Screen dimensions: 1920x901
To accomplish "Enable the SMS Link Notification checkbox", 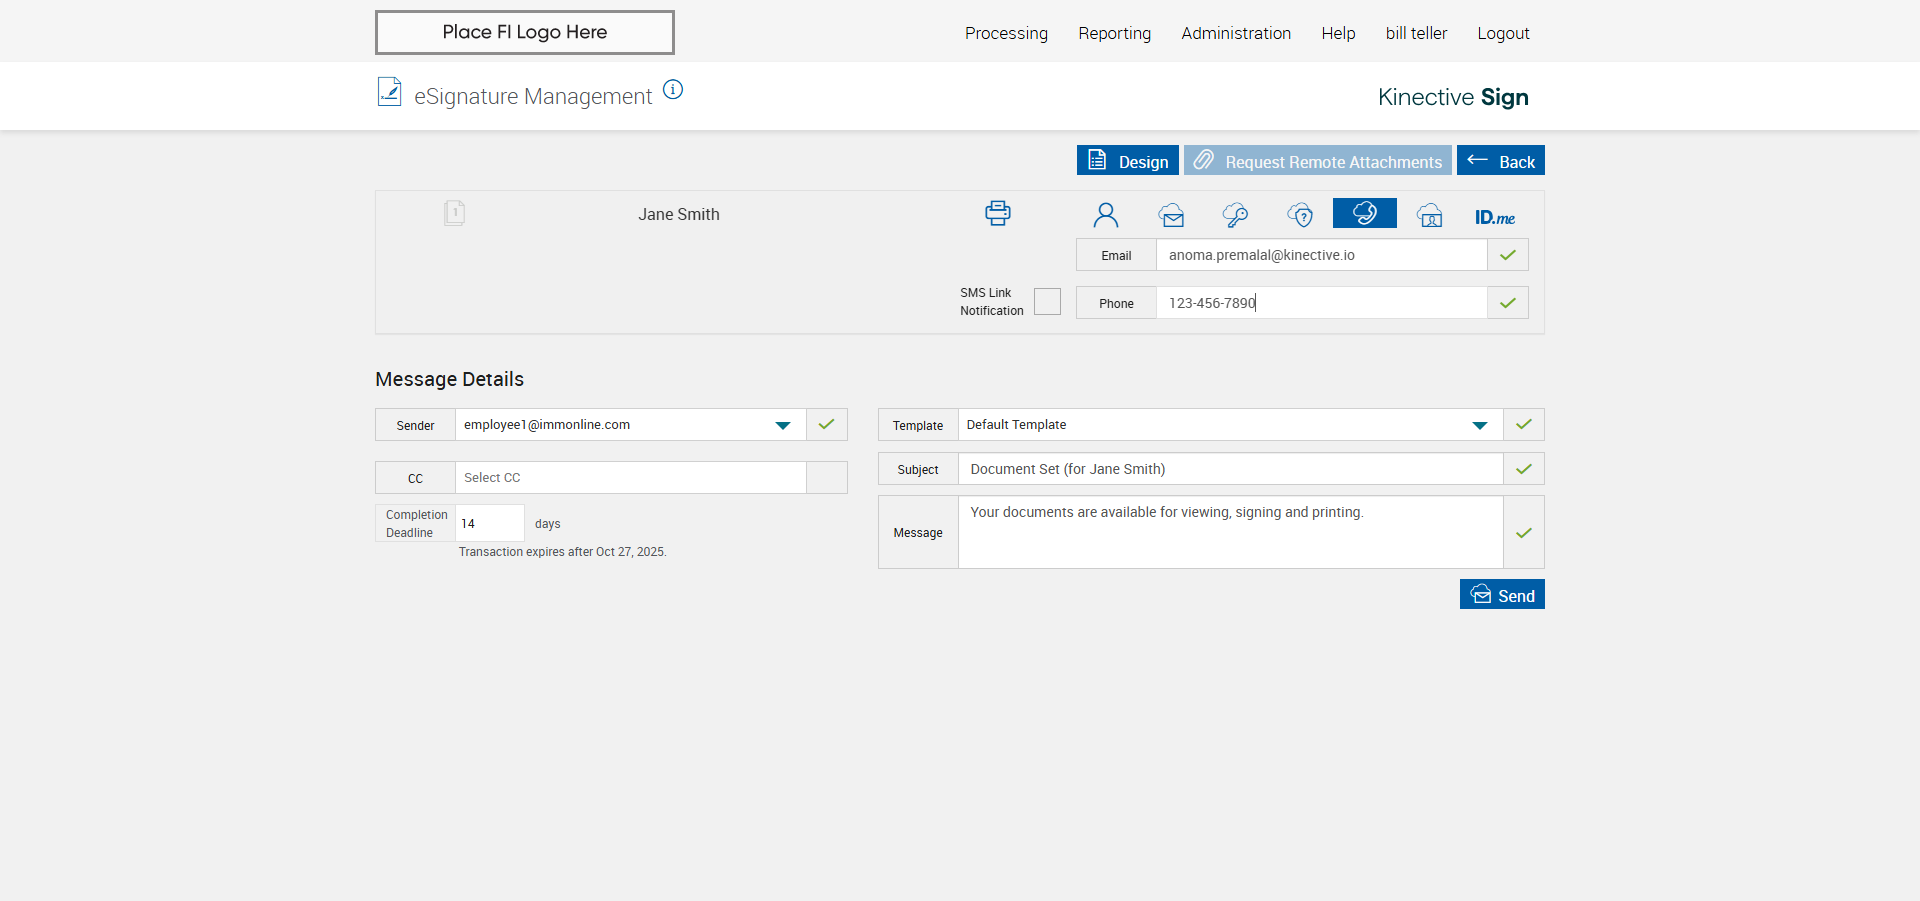I will (1047, 302).
